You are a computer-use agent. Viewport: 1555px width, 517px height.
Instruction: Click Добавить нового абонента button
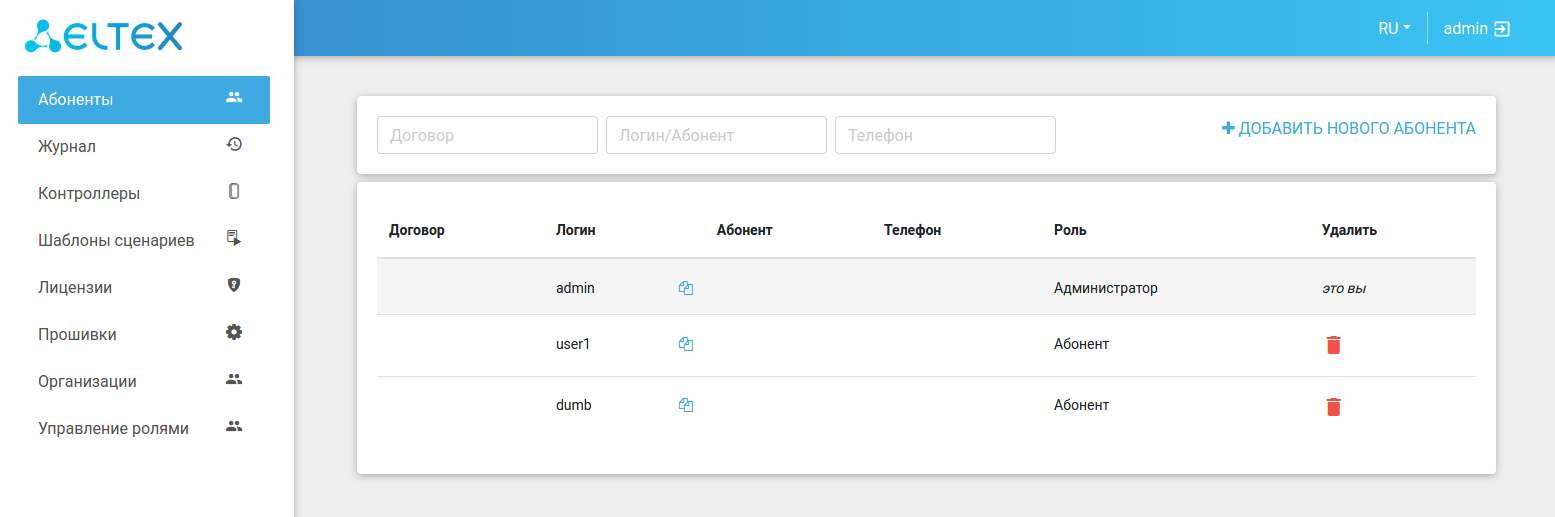(x=1348, y=129)
